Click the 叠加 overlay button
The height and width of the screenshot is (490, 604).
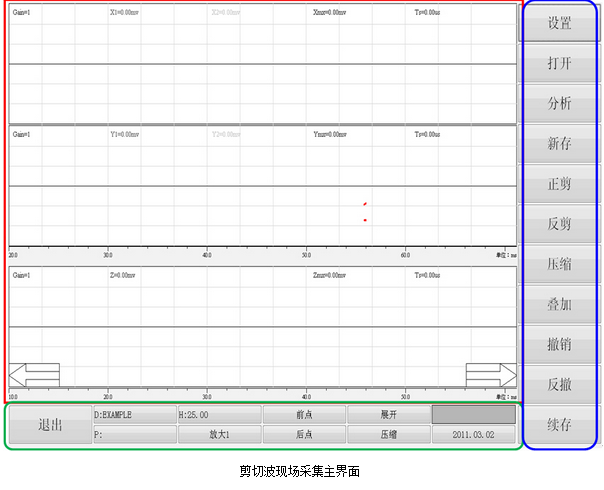click(x=559, y=304)
